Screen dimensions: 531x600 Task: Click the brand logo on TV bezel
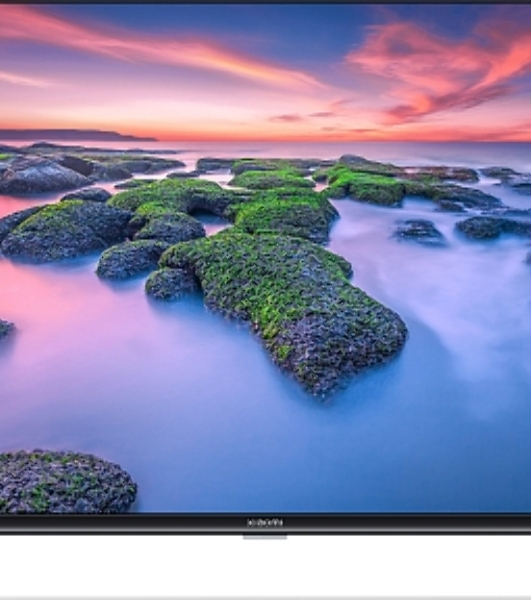pyautogui.click(x=265, y=522)
